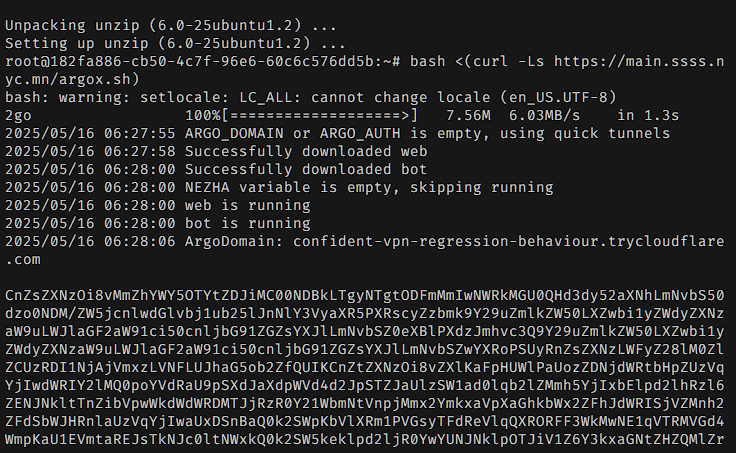
Task: Click the root@182fa886 shell prompt
Action: (x=202, y=61)
